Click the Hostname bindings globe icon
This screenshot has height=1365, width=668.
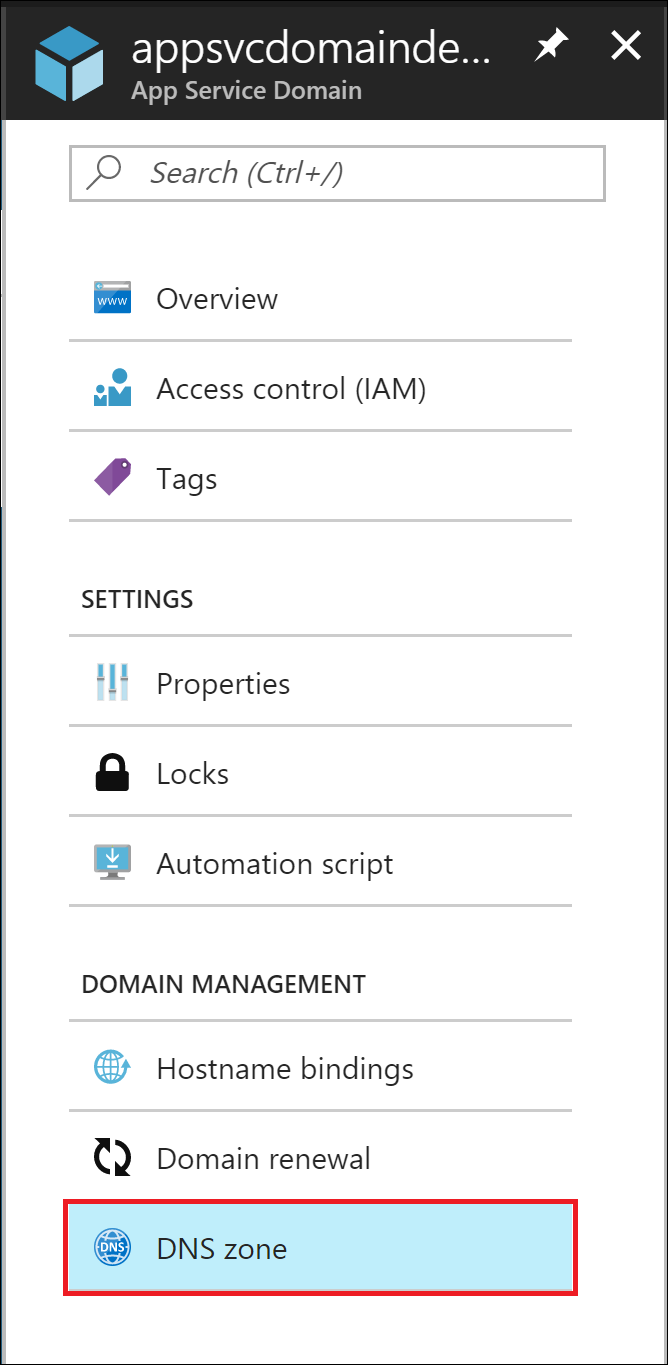pyautogui.click(x=112, y=1068)
